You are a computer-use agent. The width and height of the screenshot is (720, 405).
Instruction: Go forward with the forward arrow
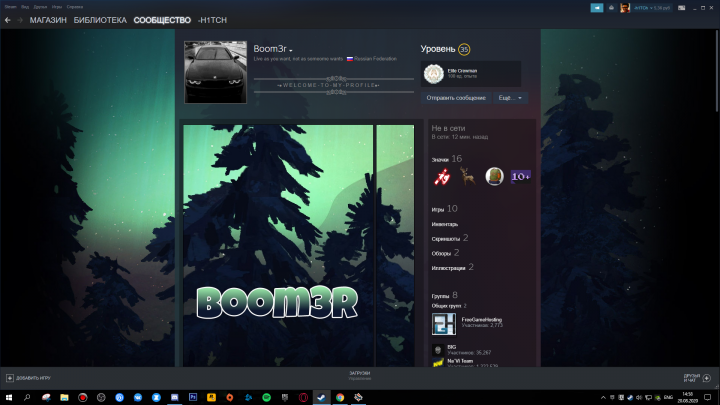(20, 20)
